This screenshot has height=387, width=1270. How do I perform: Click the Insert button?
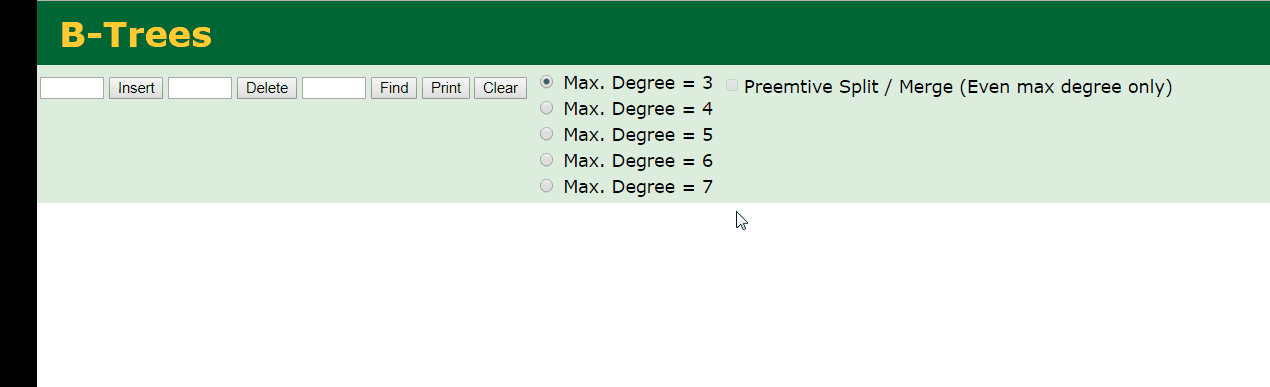(x=136, y=88)
